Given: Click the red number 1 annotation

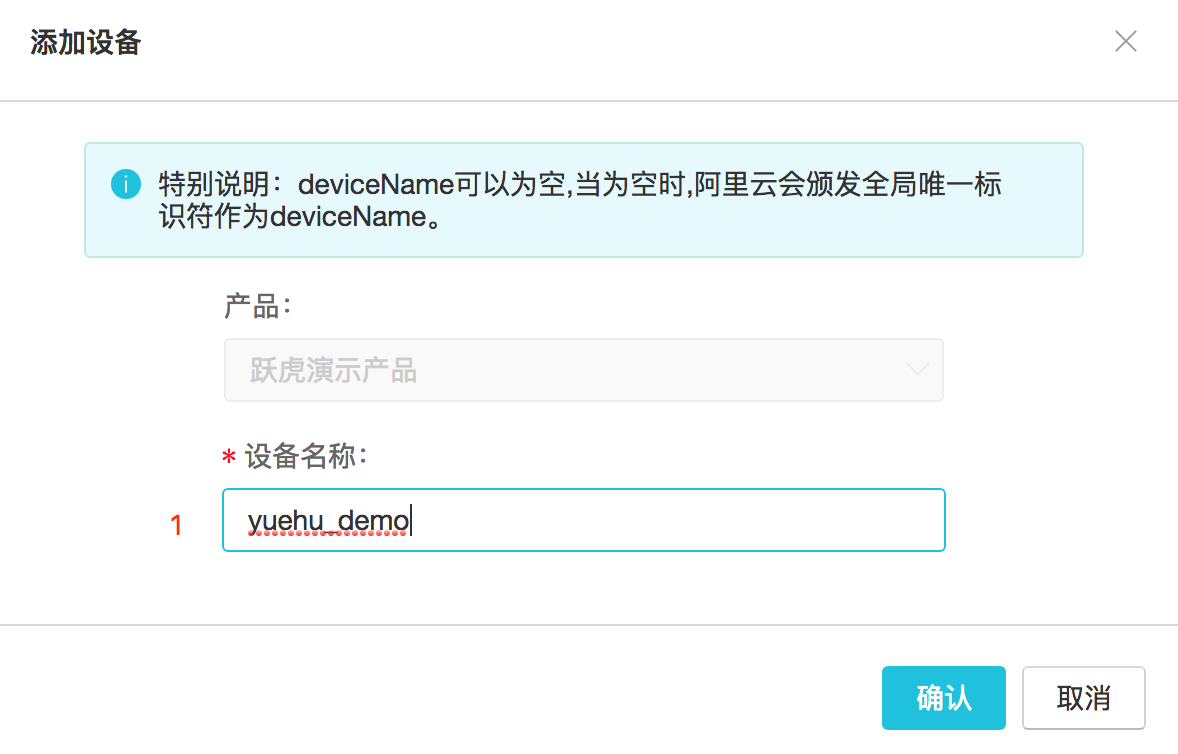Looking at the screenshot, I should point(177,526).
